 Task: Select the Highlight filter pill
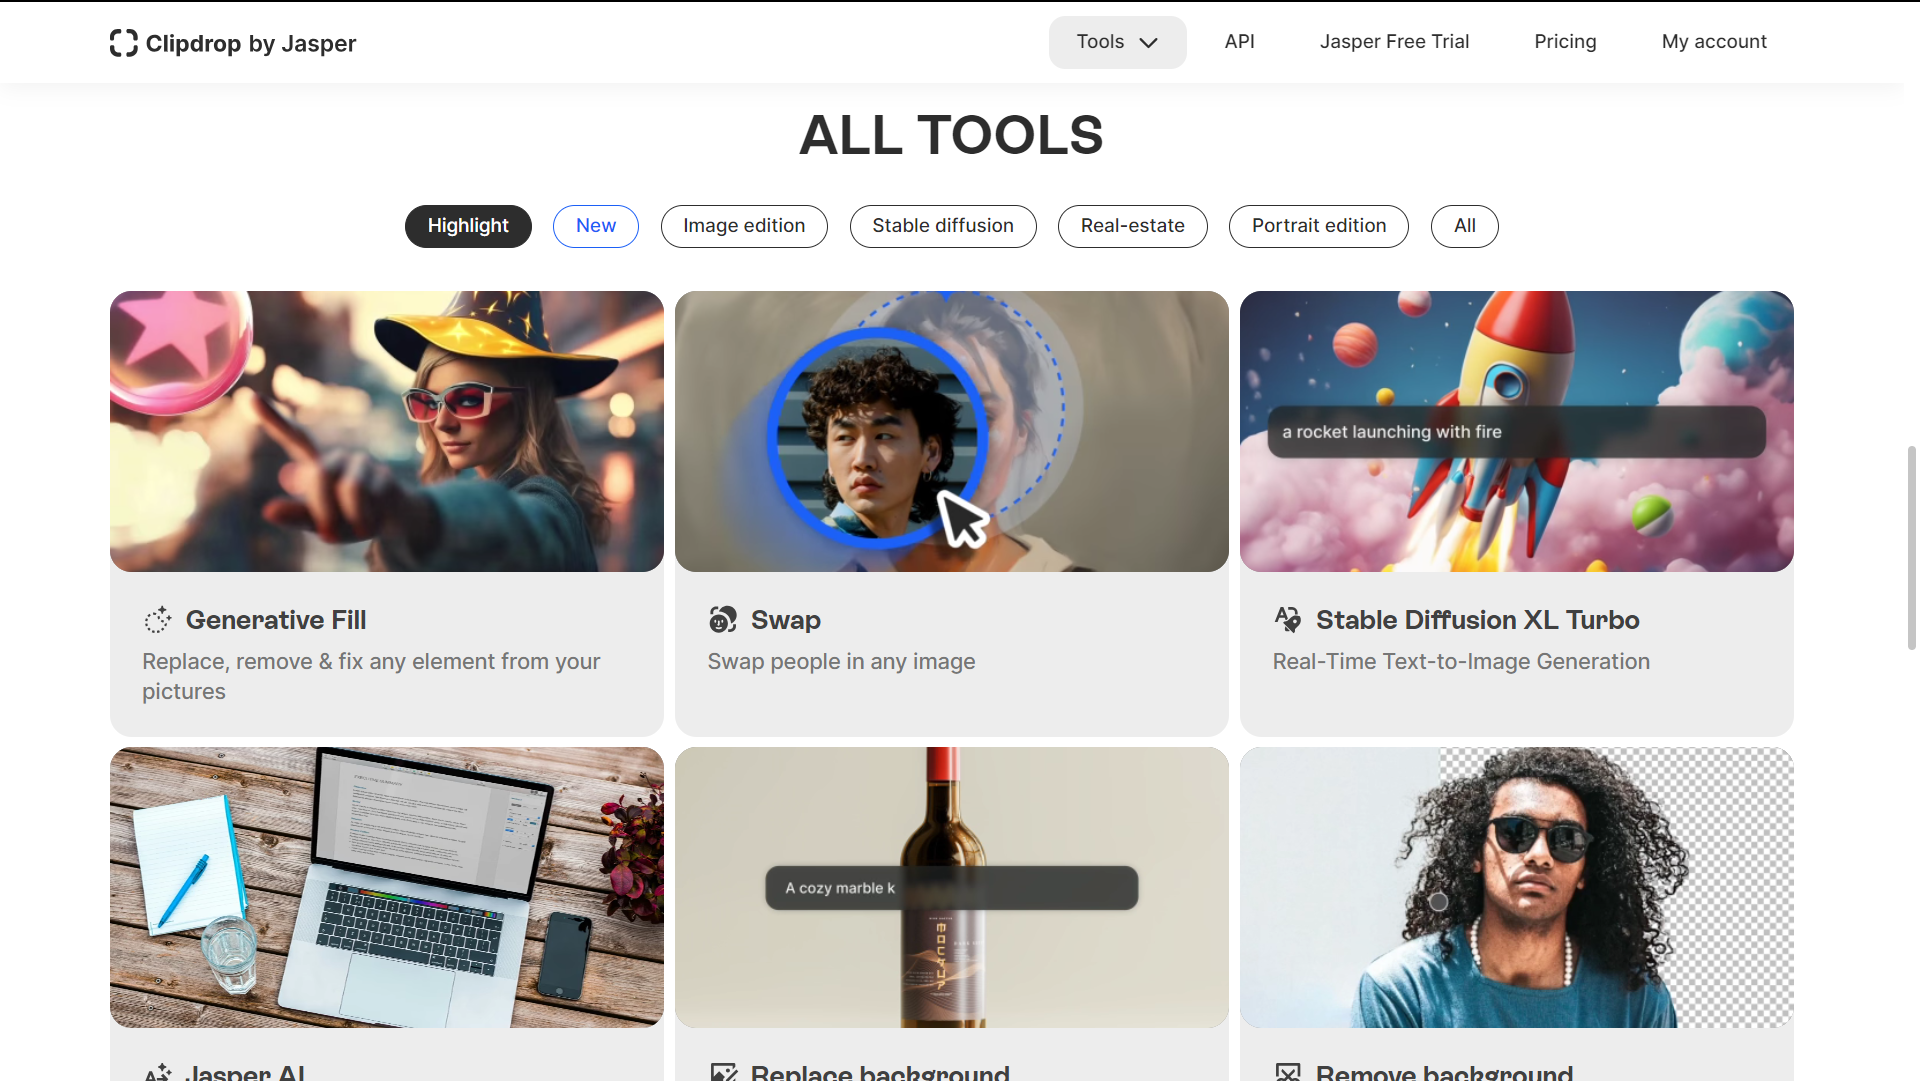point(468,226)
